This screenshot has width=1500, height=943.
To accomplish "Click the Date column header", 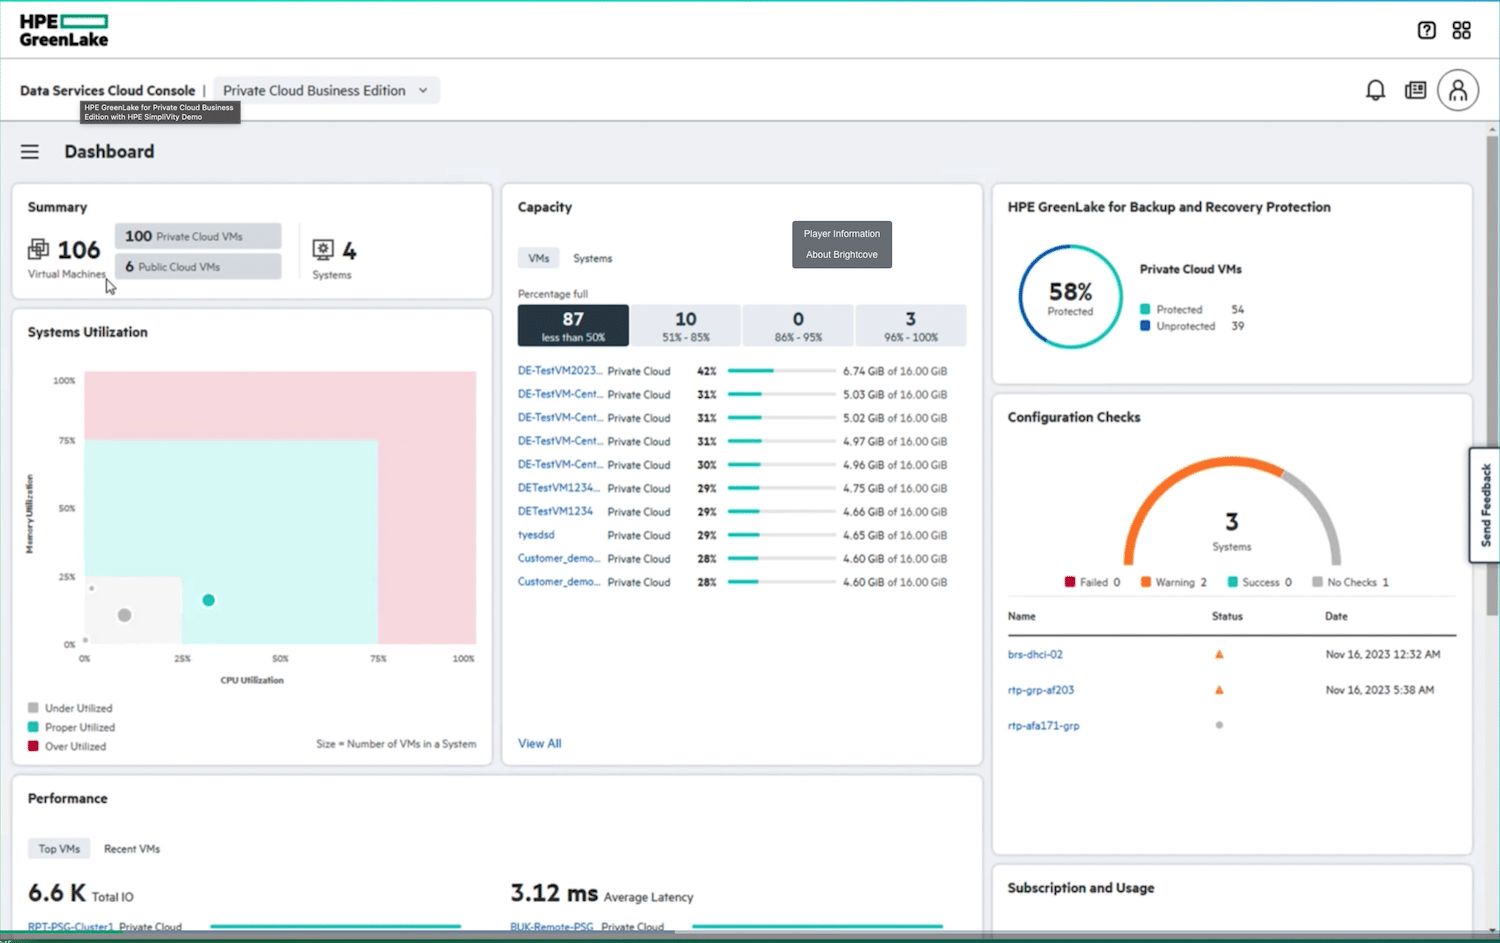I will click(1336, 616).
